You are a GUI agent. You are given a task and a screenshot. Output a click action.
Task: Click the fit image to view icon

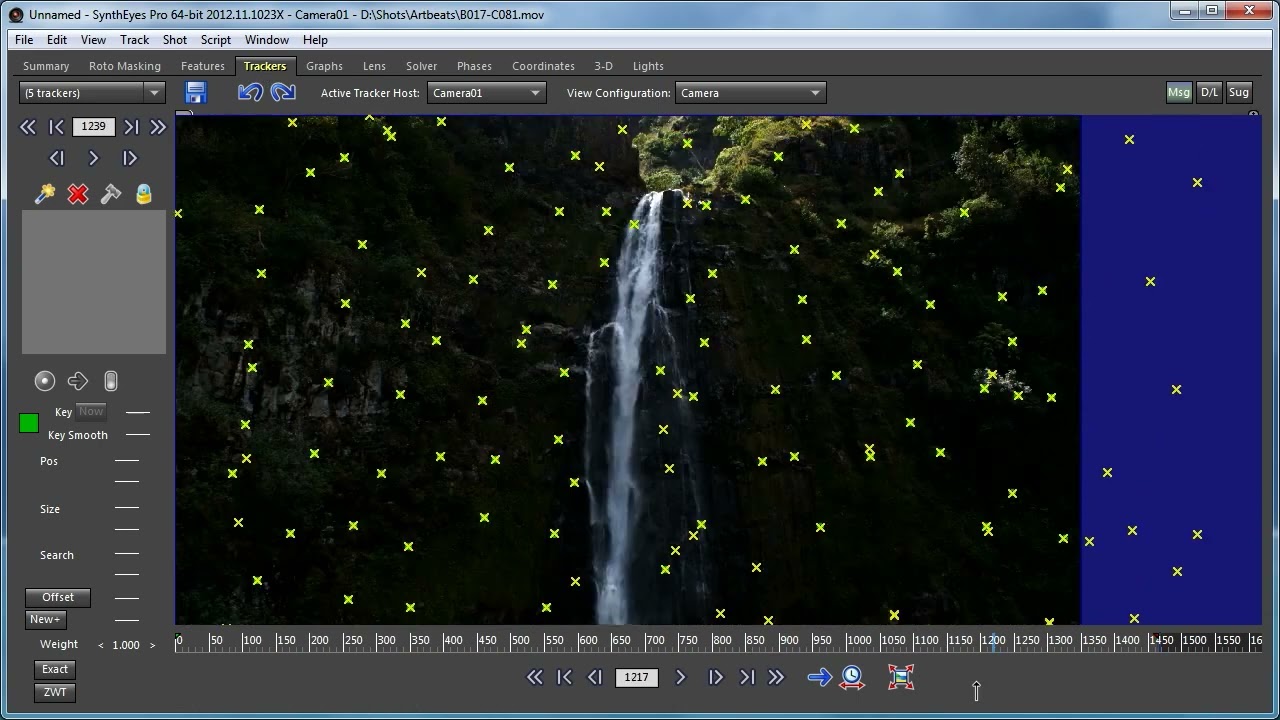[901, 677]
